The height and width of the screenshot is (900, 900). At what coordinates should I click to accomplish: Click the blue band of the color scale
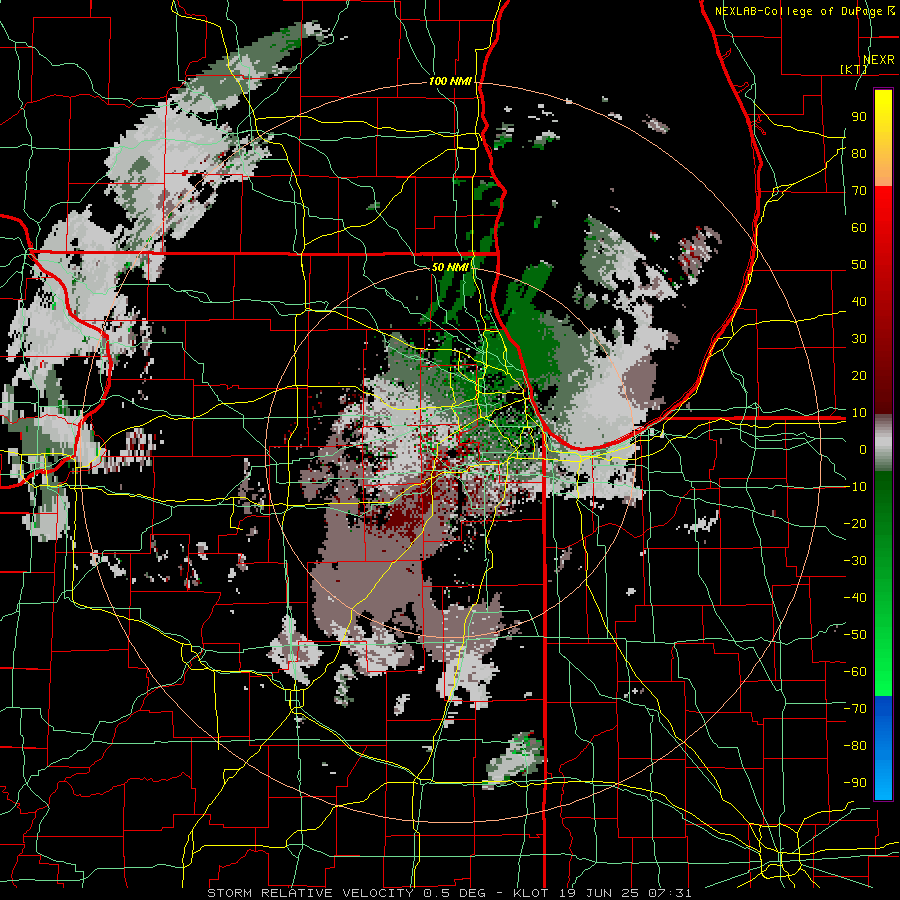(x=883, y=747)
